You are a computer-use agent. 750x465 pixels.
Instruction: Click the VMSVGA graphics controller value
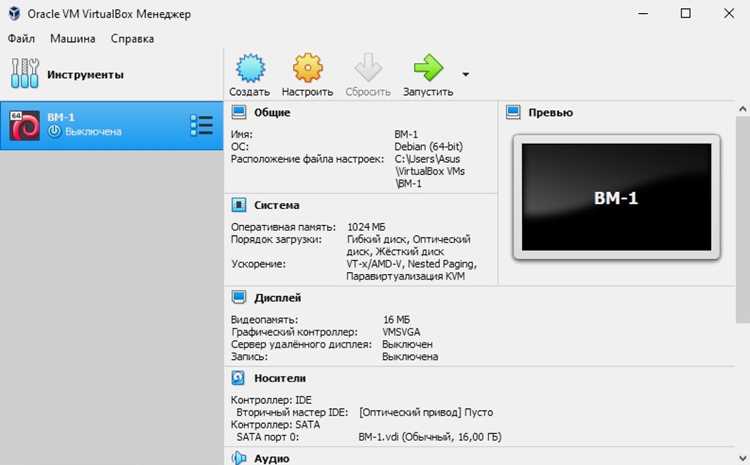tap(401, 332)
